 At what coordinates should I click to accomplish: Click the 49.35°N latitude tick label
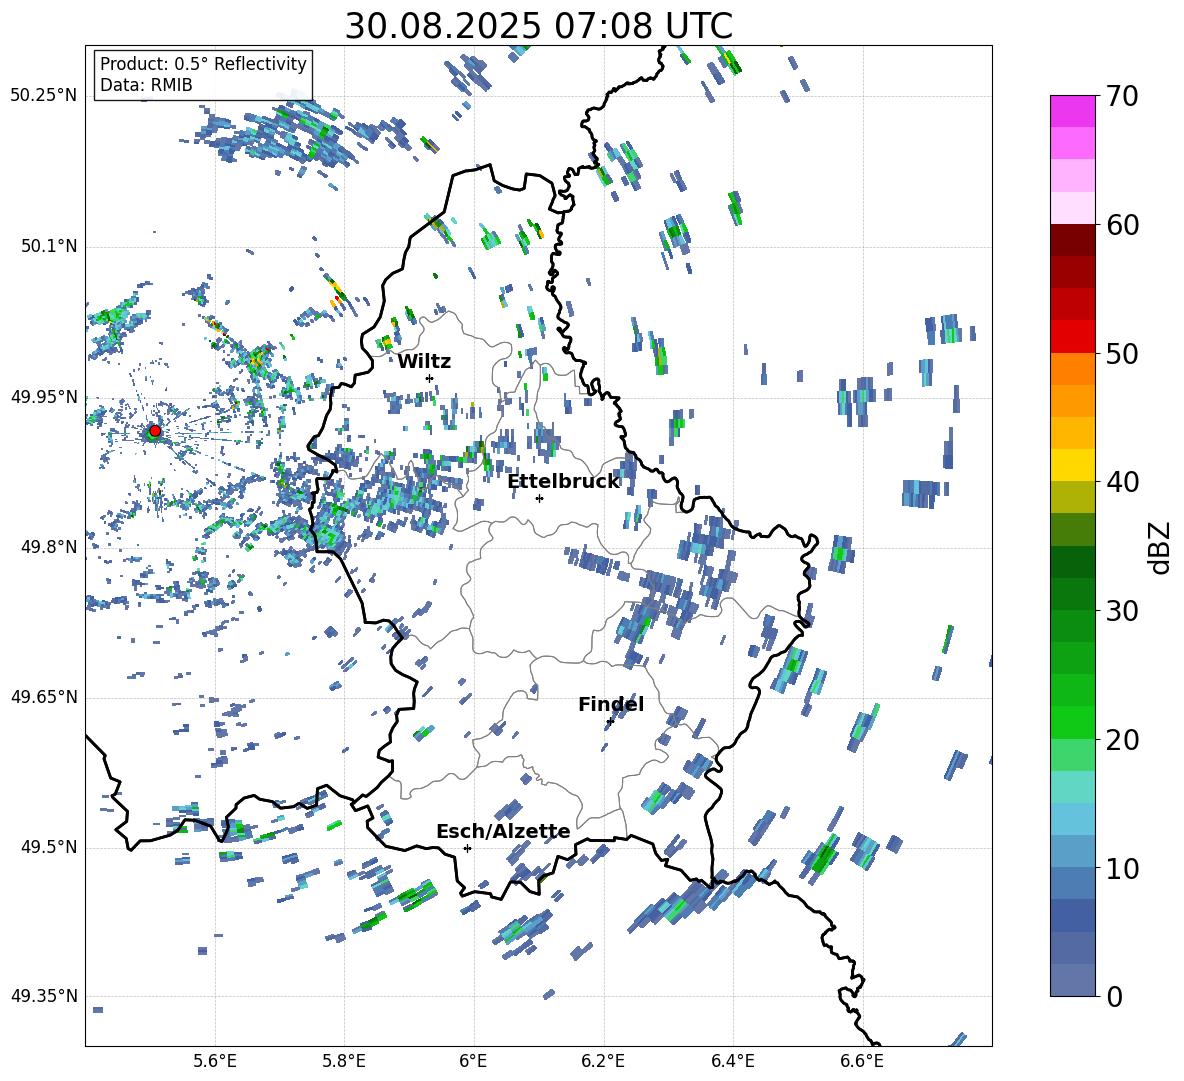[44, 996]
